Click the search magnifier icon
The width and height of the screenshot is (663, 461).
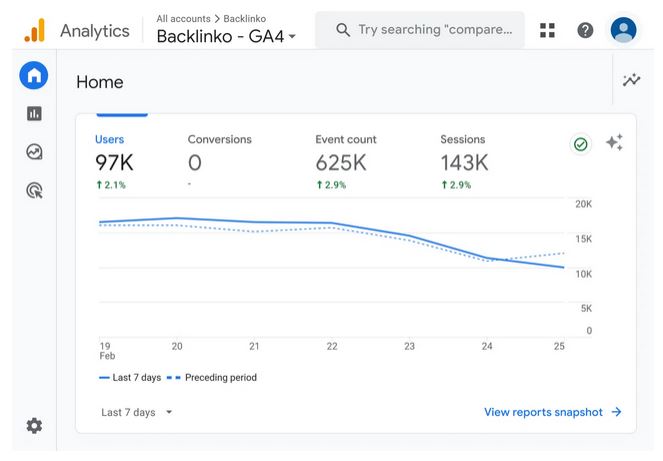coord(343,30)
